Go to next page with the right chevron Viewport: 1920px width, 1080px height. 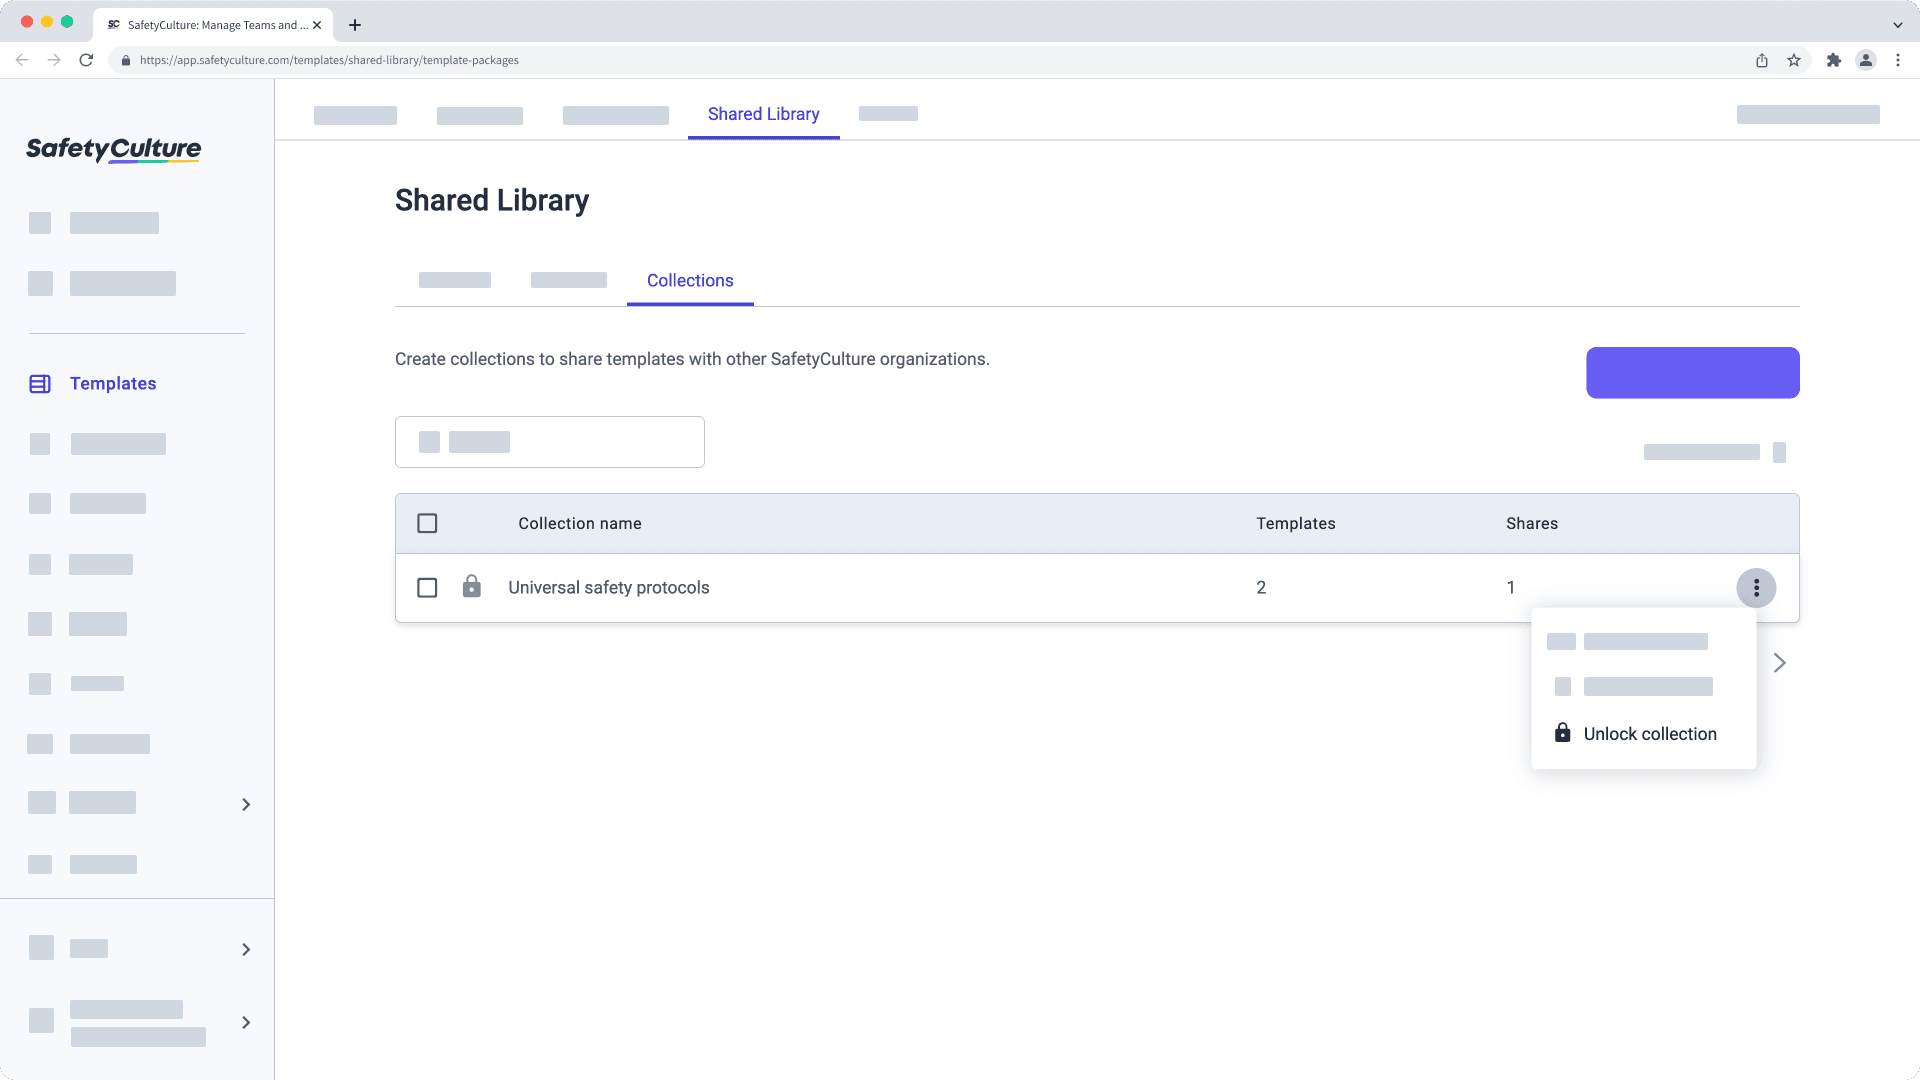point(1780,662)
